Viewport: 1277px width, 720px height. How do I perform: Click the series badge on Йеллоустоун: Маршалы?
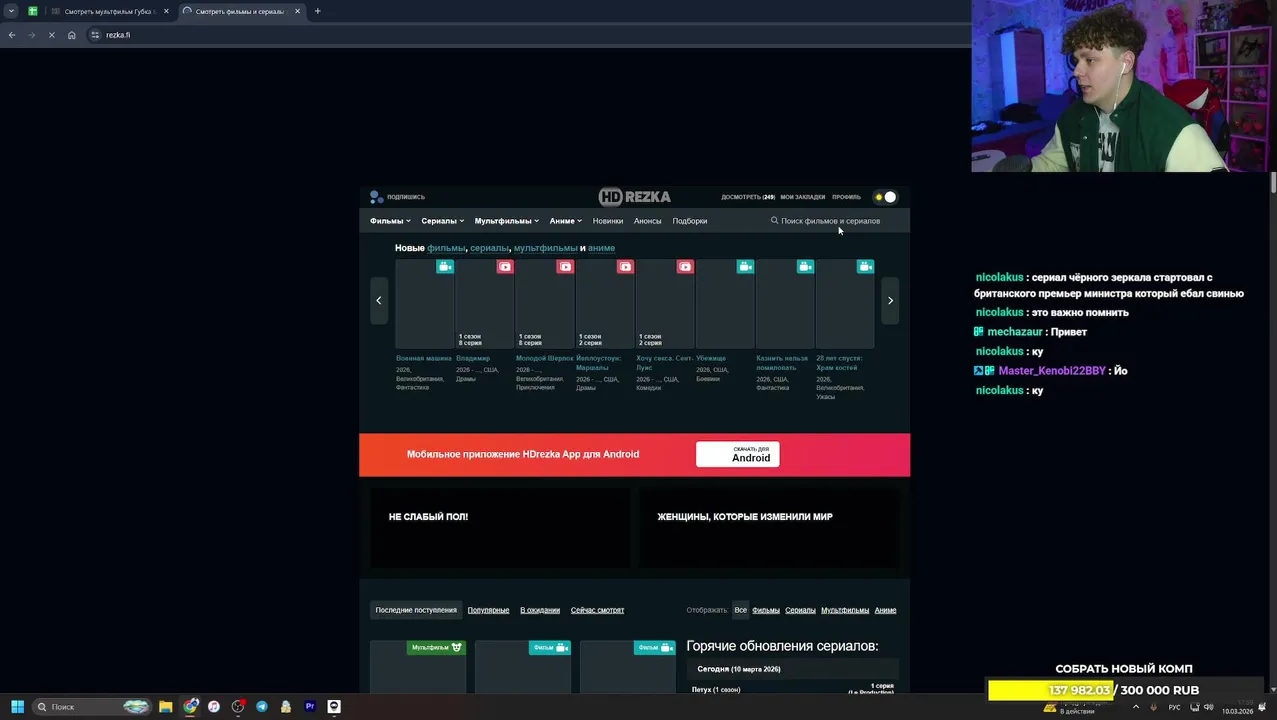point(625,267)
